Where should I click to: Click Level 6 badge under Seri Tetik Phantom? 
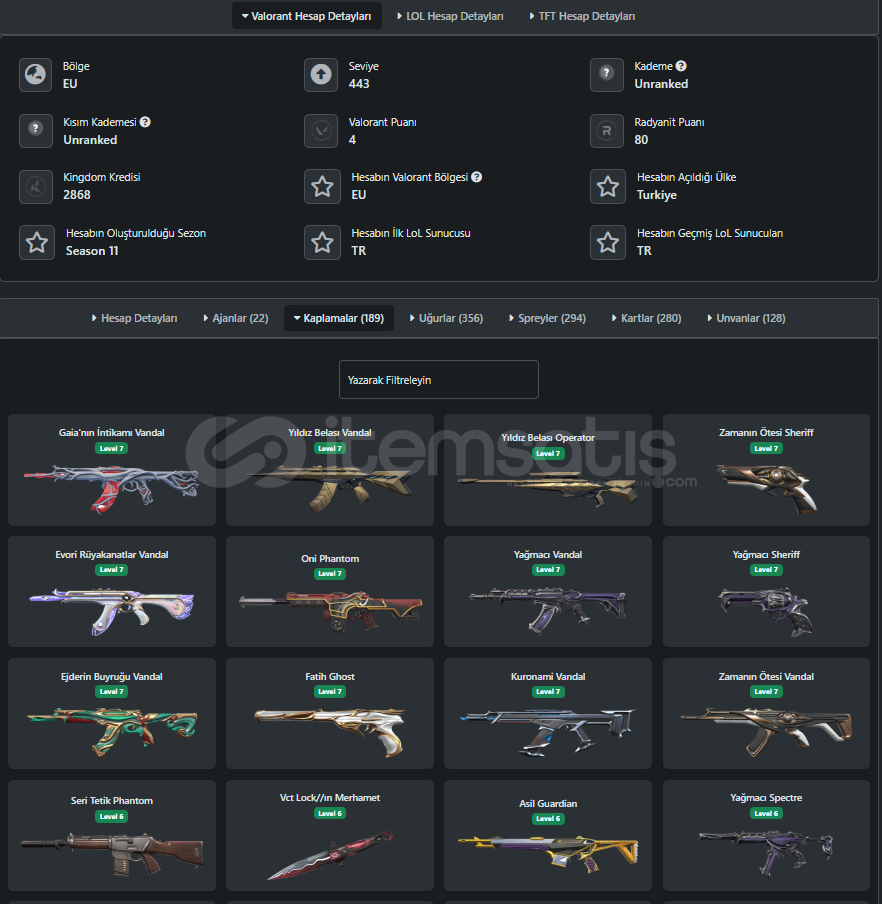pos(111,816)
